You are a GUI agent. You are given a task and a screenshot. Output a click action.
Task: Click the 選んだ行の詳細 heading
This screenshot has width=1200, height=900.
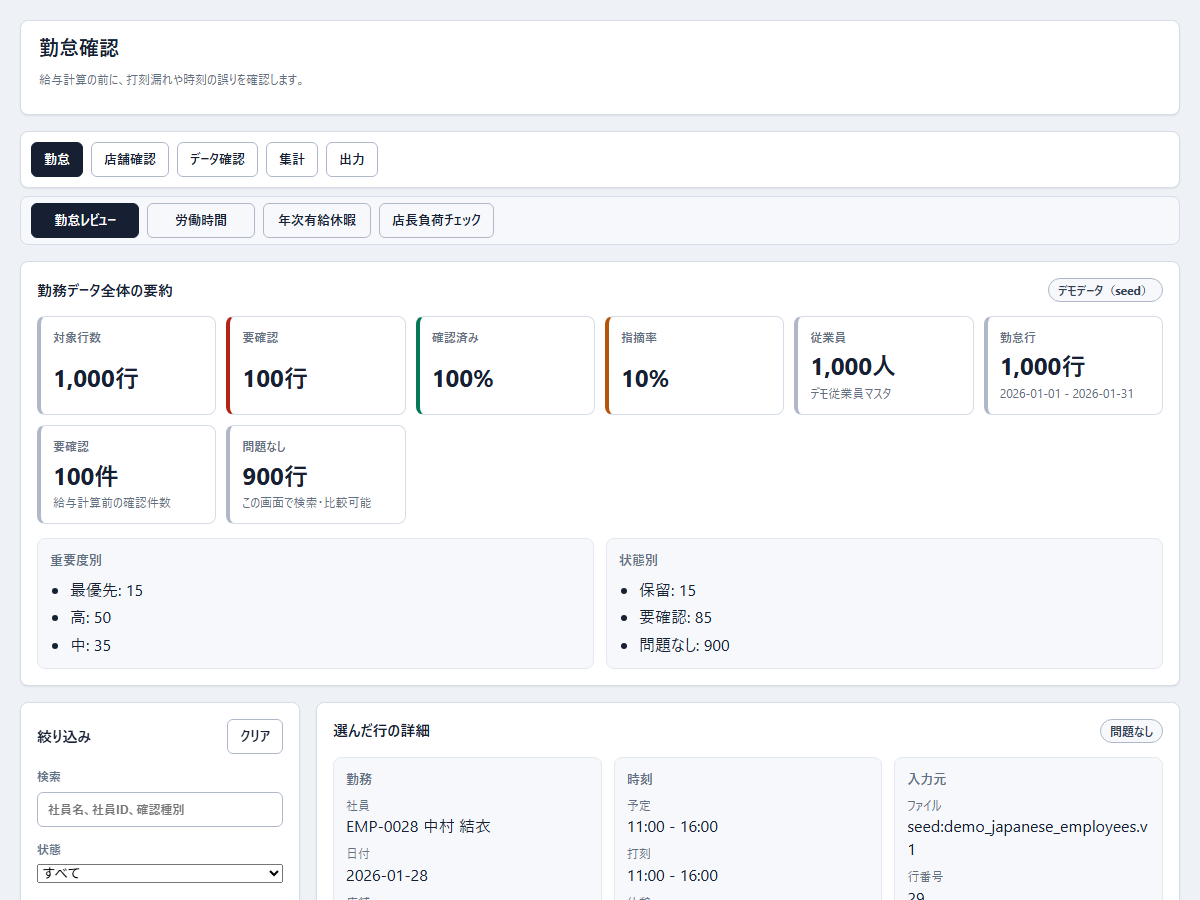click(381, 731)
